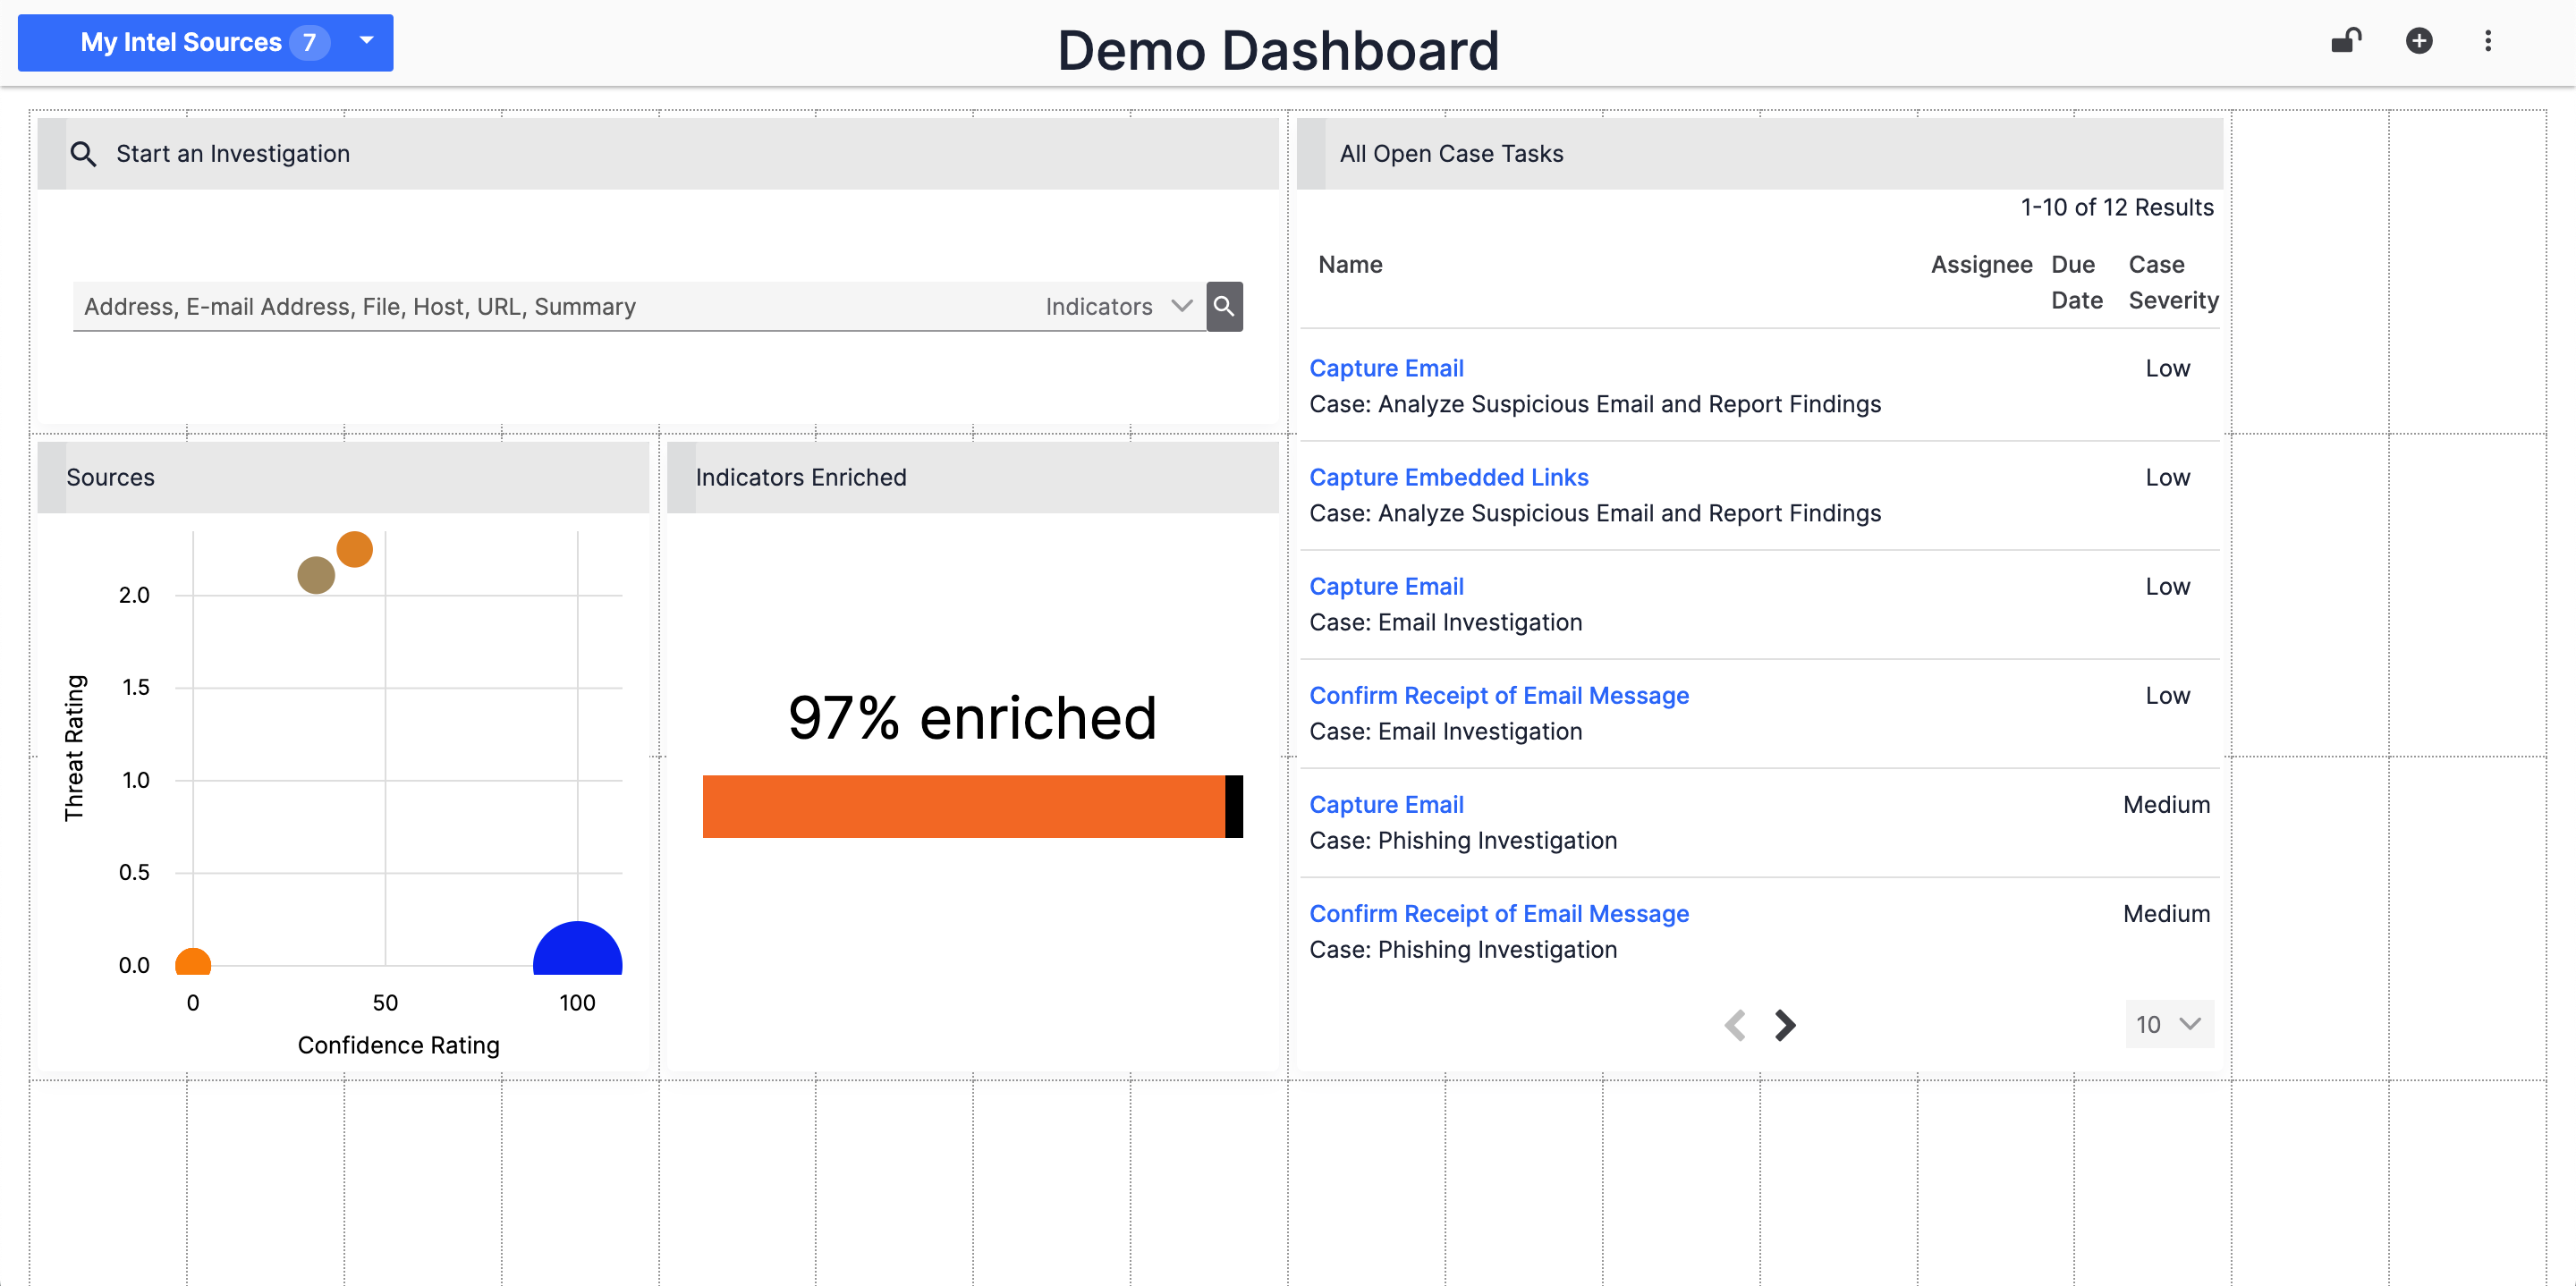Open the Capture Email task under Email Investigation
The height and width of the screenshot is (1286, 2576).
[x=1386, y=586]
